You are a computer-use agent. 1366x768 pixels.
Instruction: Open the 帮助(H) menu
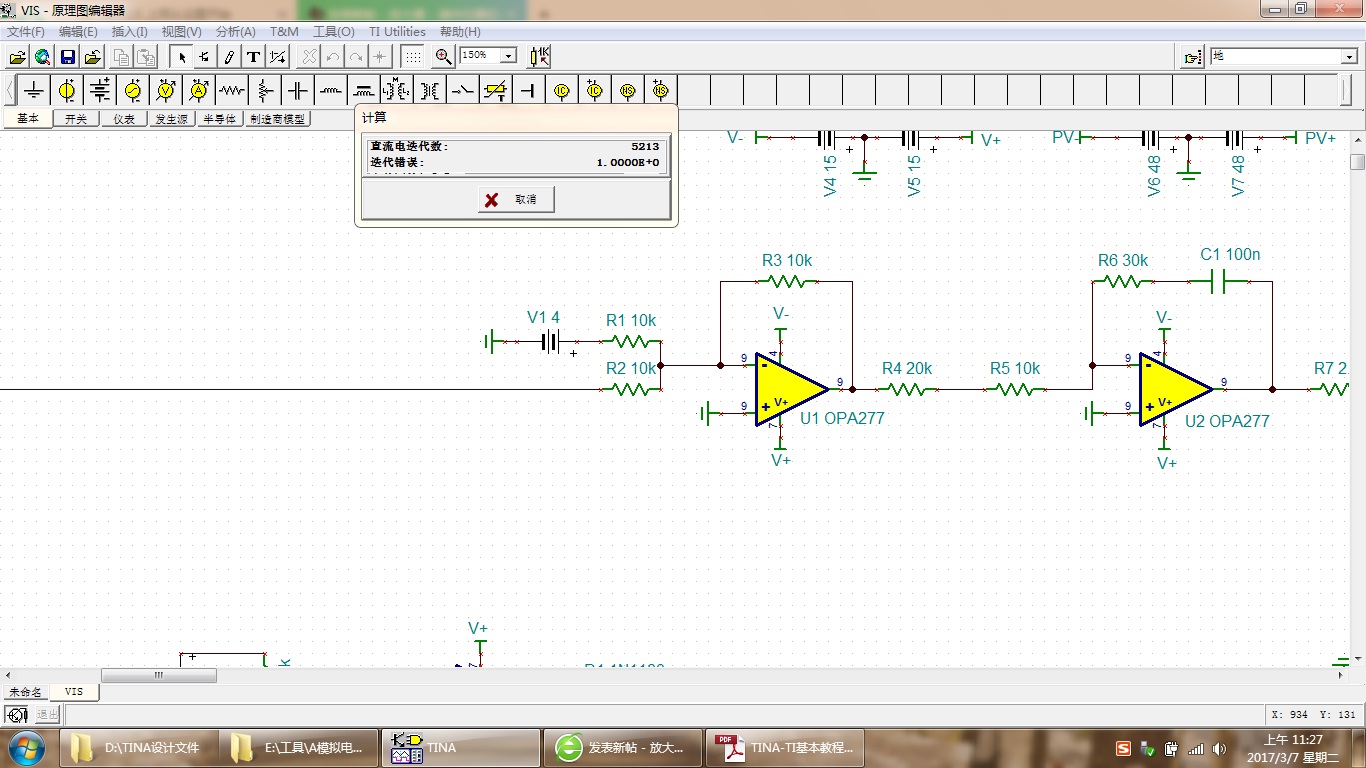pyautogui.click(x=460, y=32)
